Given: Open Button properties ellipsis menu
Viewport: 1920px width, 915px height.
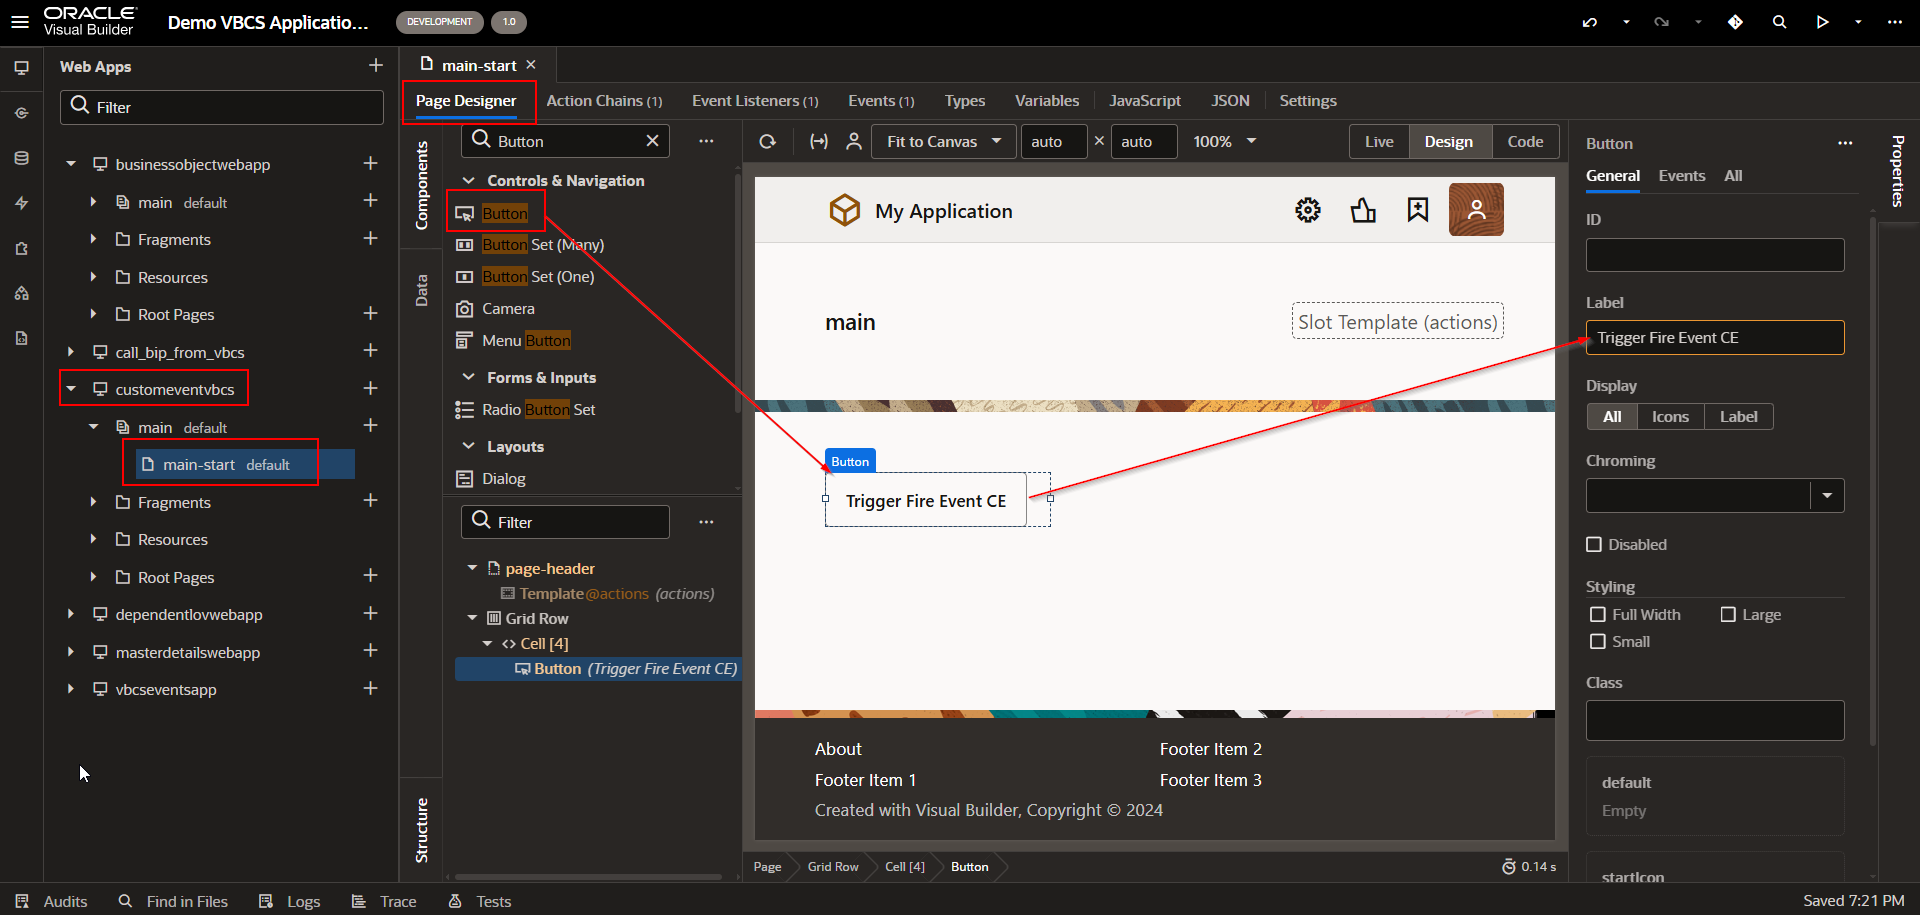Looking at the screenshot, I should click(1845, 143).
